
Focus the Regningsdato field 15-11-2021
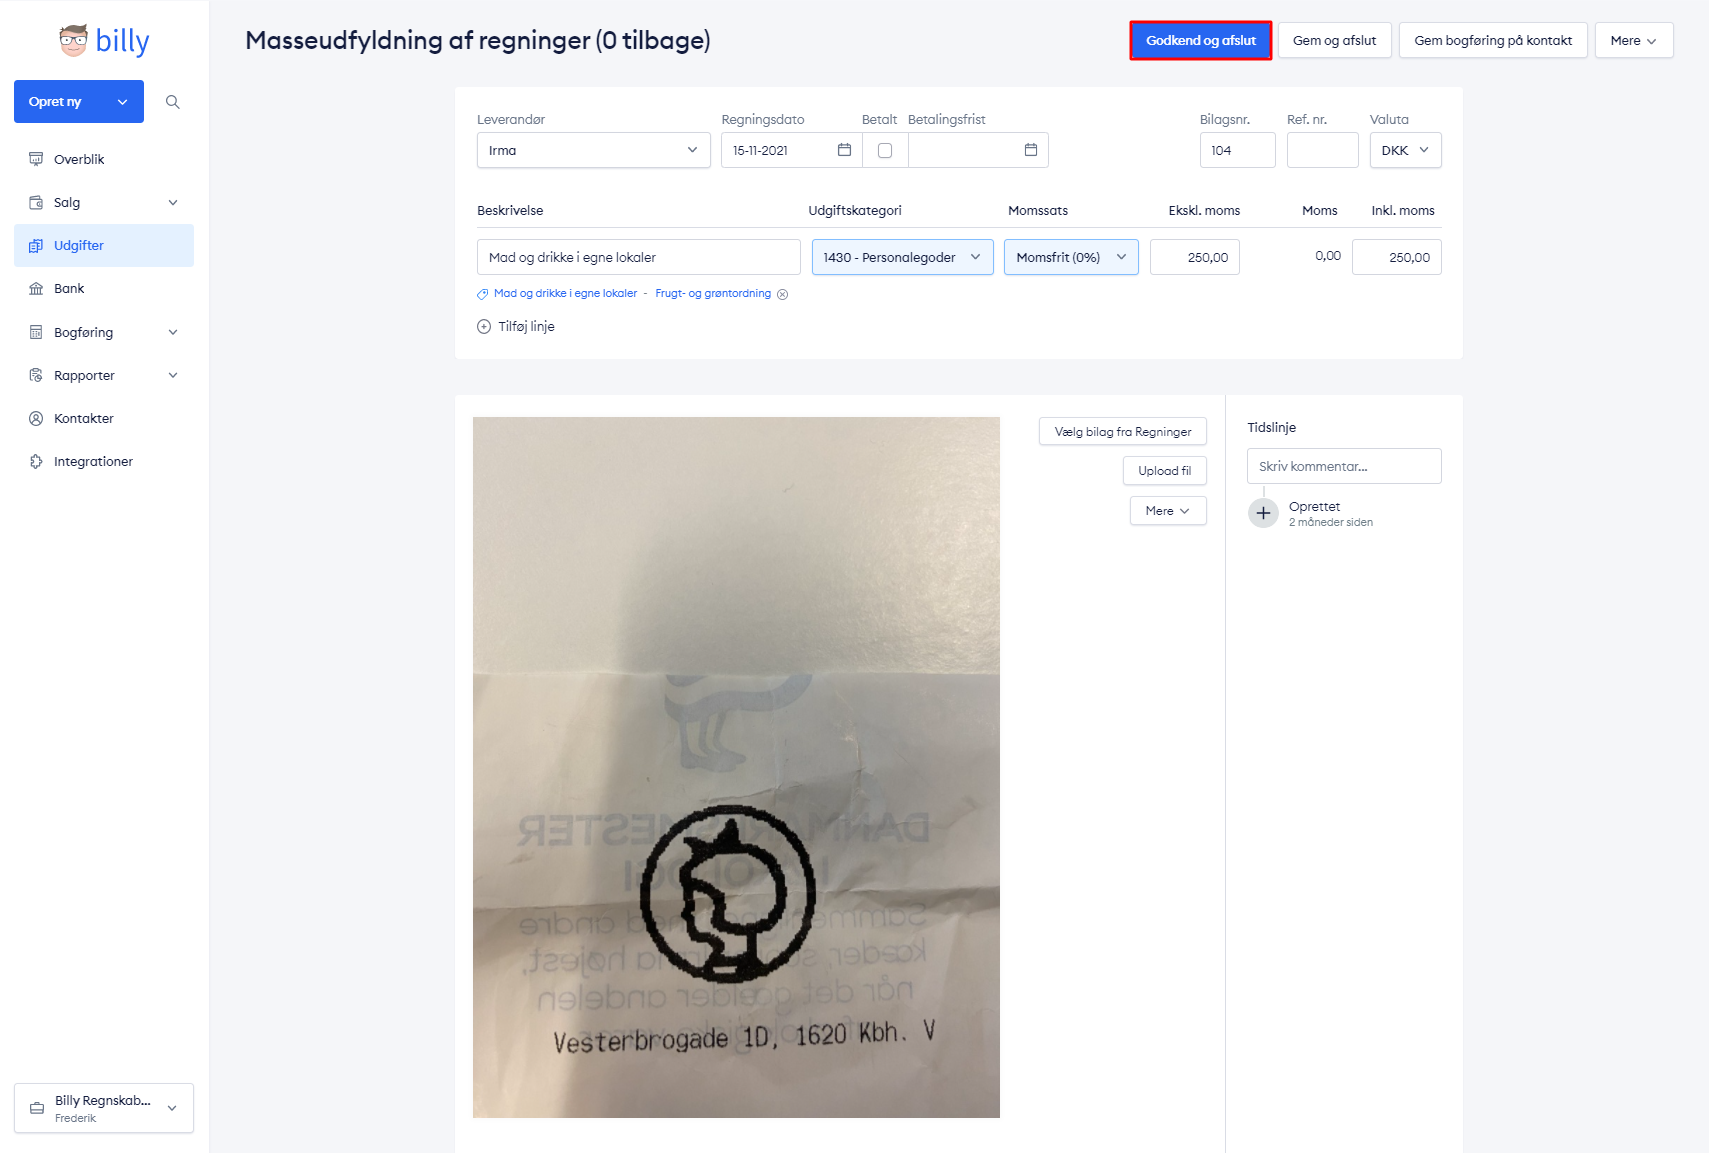tap(790, 150)
